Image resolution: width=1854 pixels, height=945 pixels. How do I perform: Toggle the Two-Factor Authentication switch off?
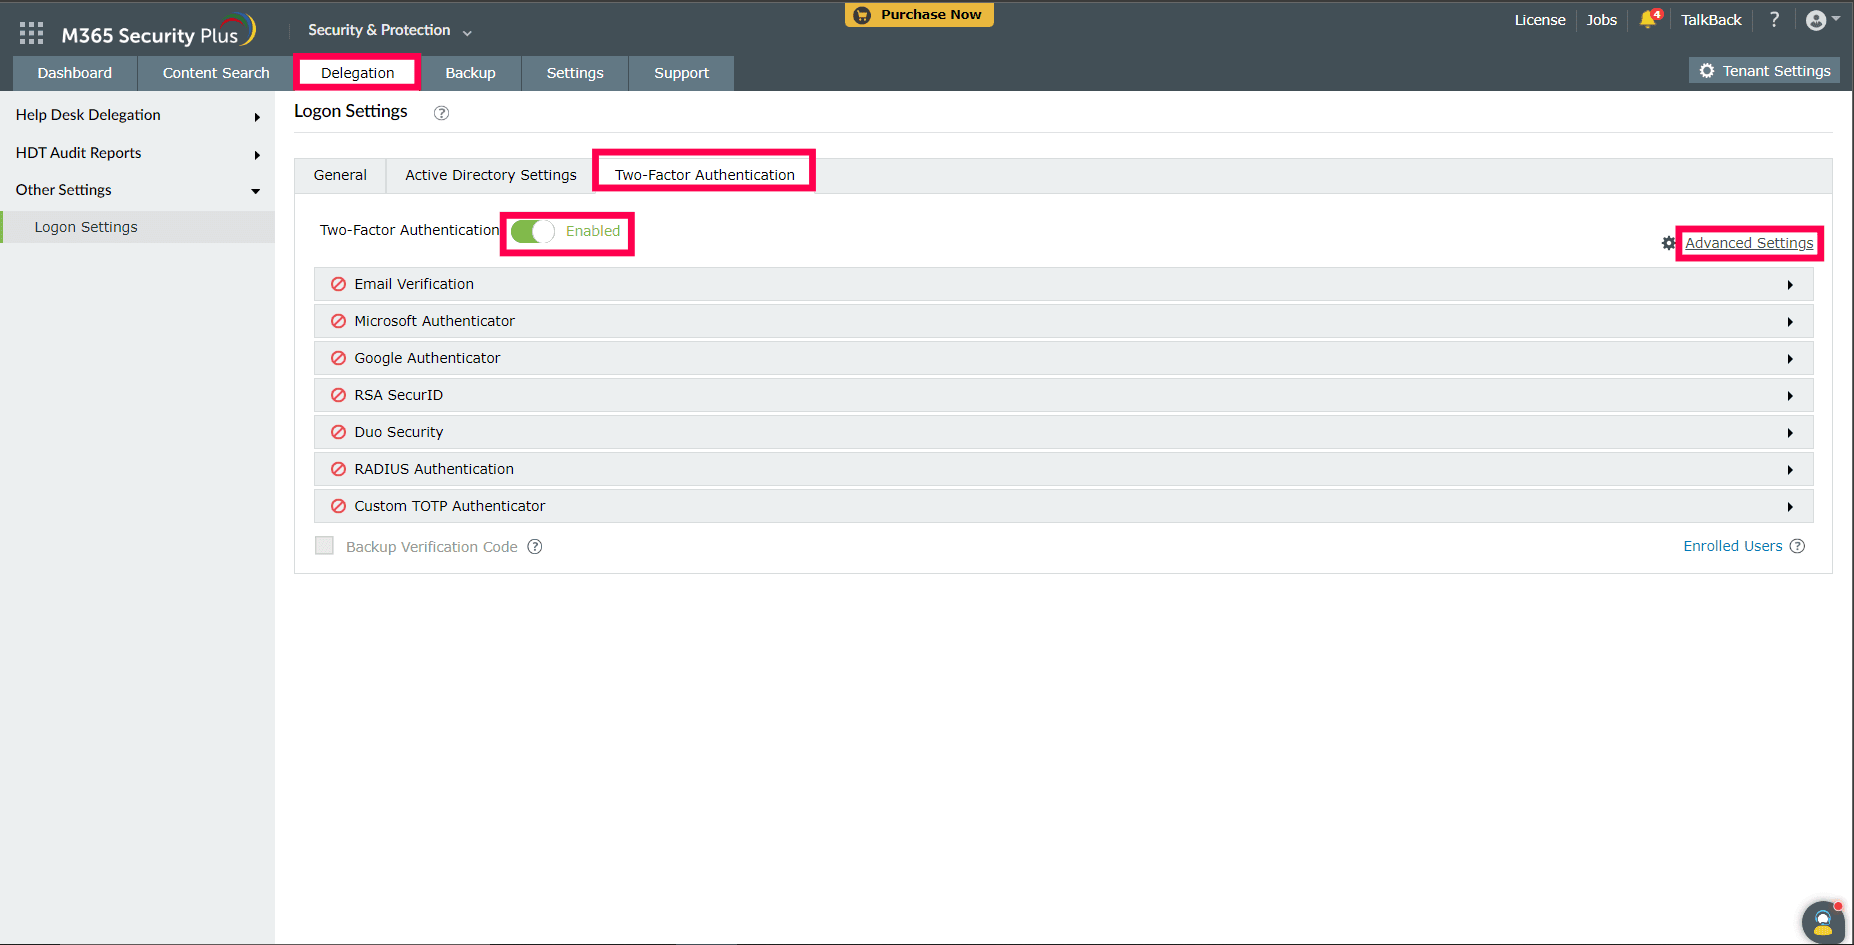pyautogui.click(x=533, y=231)
